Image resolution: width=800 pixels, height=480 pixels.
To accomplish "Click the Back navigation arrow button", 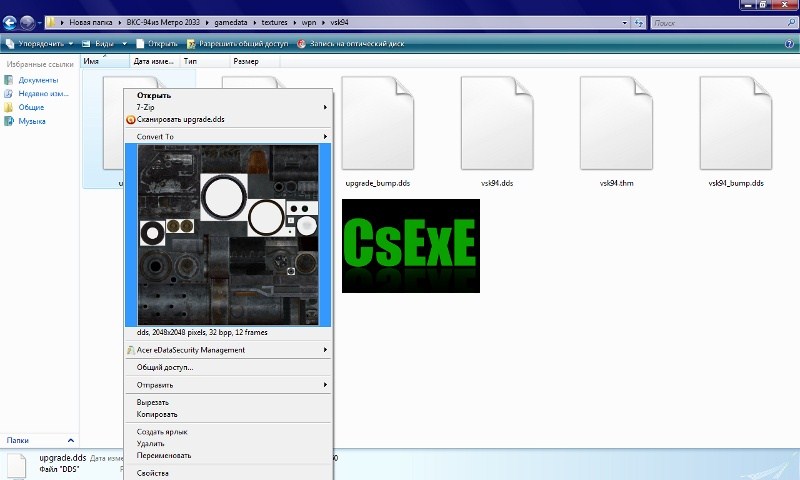I will click(10, 21).
